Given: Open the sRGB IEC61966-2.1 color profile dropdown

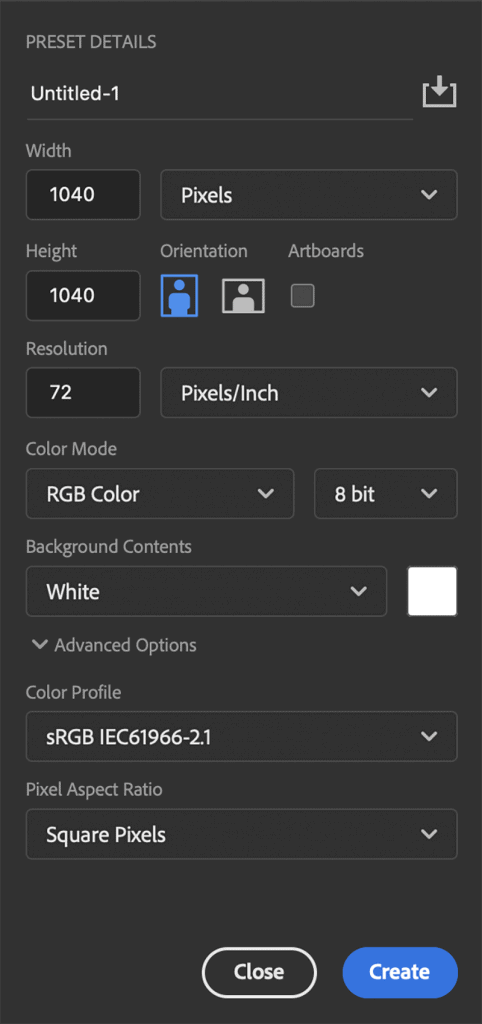Looking at the screenshot, I should 242,737.
